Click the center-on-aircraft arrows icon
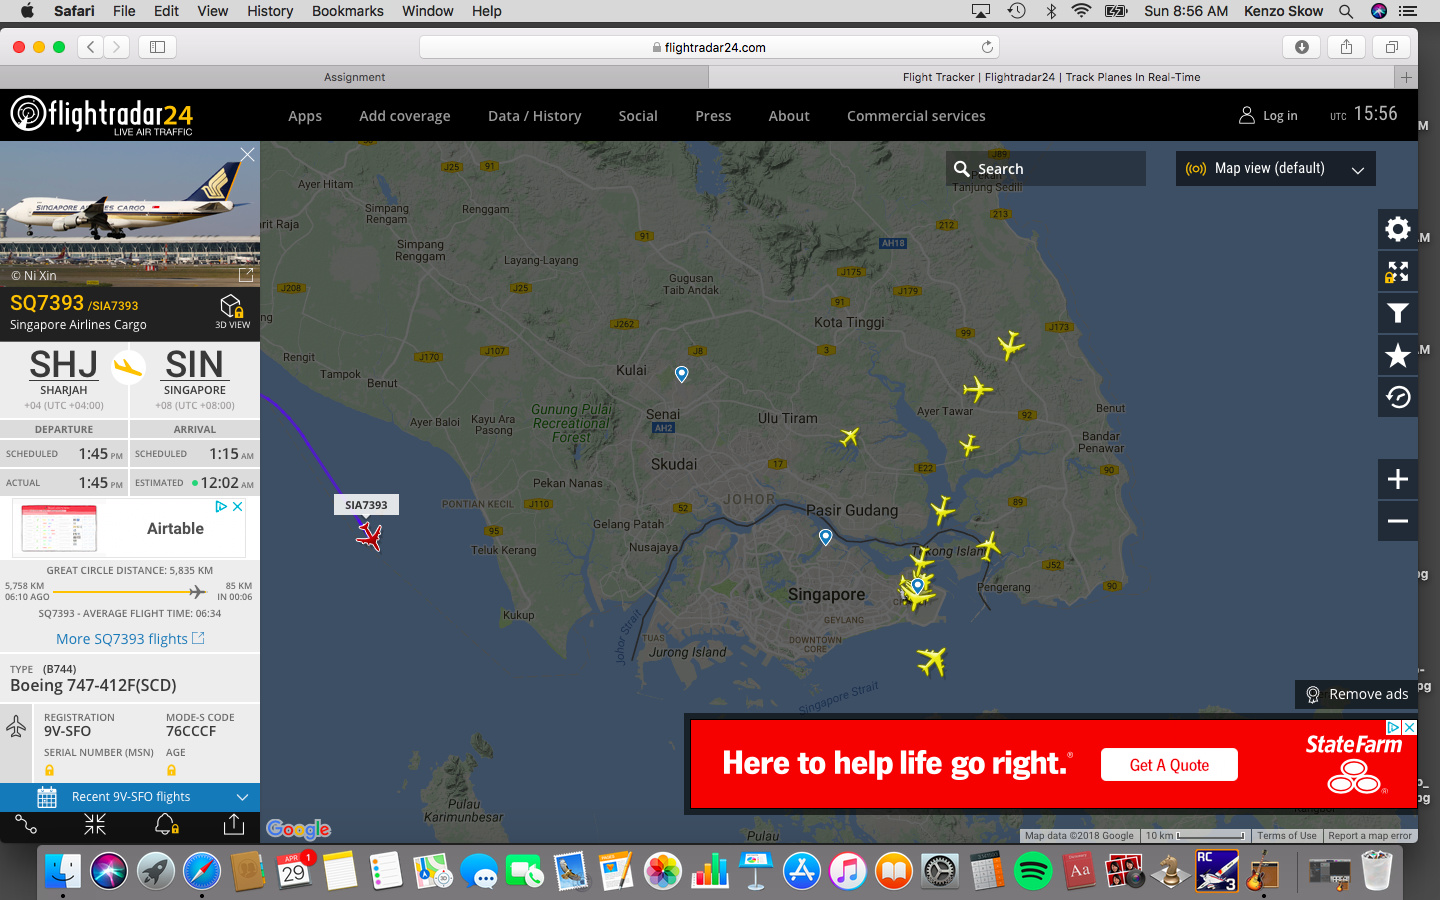Screen dimensions: 1440x900 (95, 825)
